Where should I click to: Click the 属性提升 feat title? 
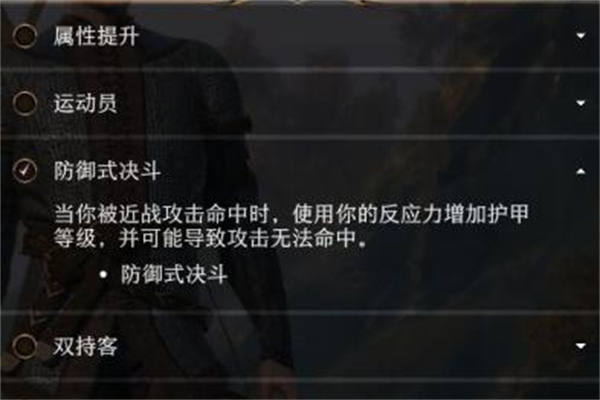pos(96,36)
